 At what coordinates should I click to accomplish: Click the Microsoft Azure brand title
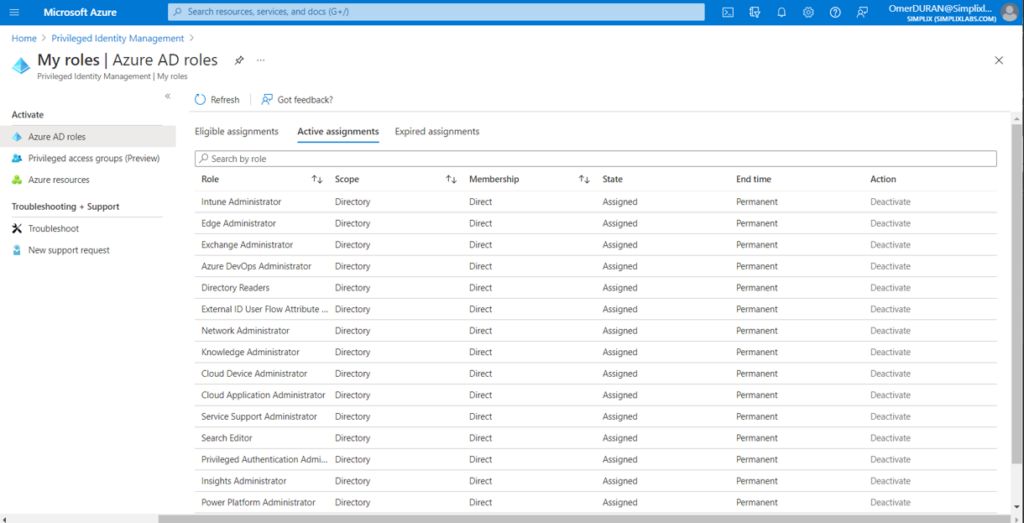(80, 12)
